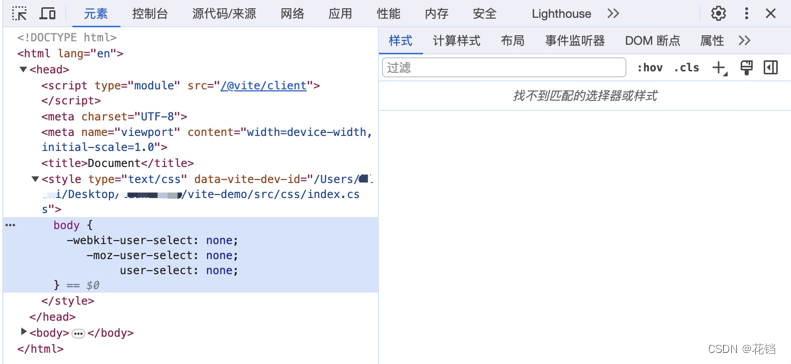Select the closing </style> tag line
The width and height of the screenshot is (791, 364).
pos(68,301)
